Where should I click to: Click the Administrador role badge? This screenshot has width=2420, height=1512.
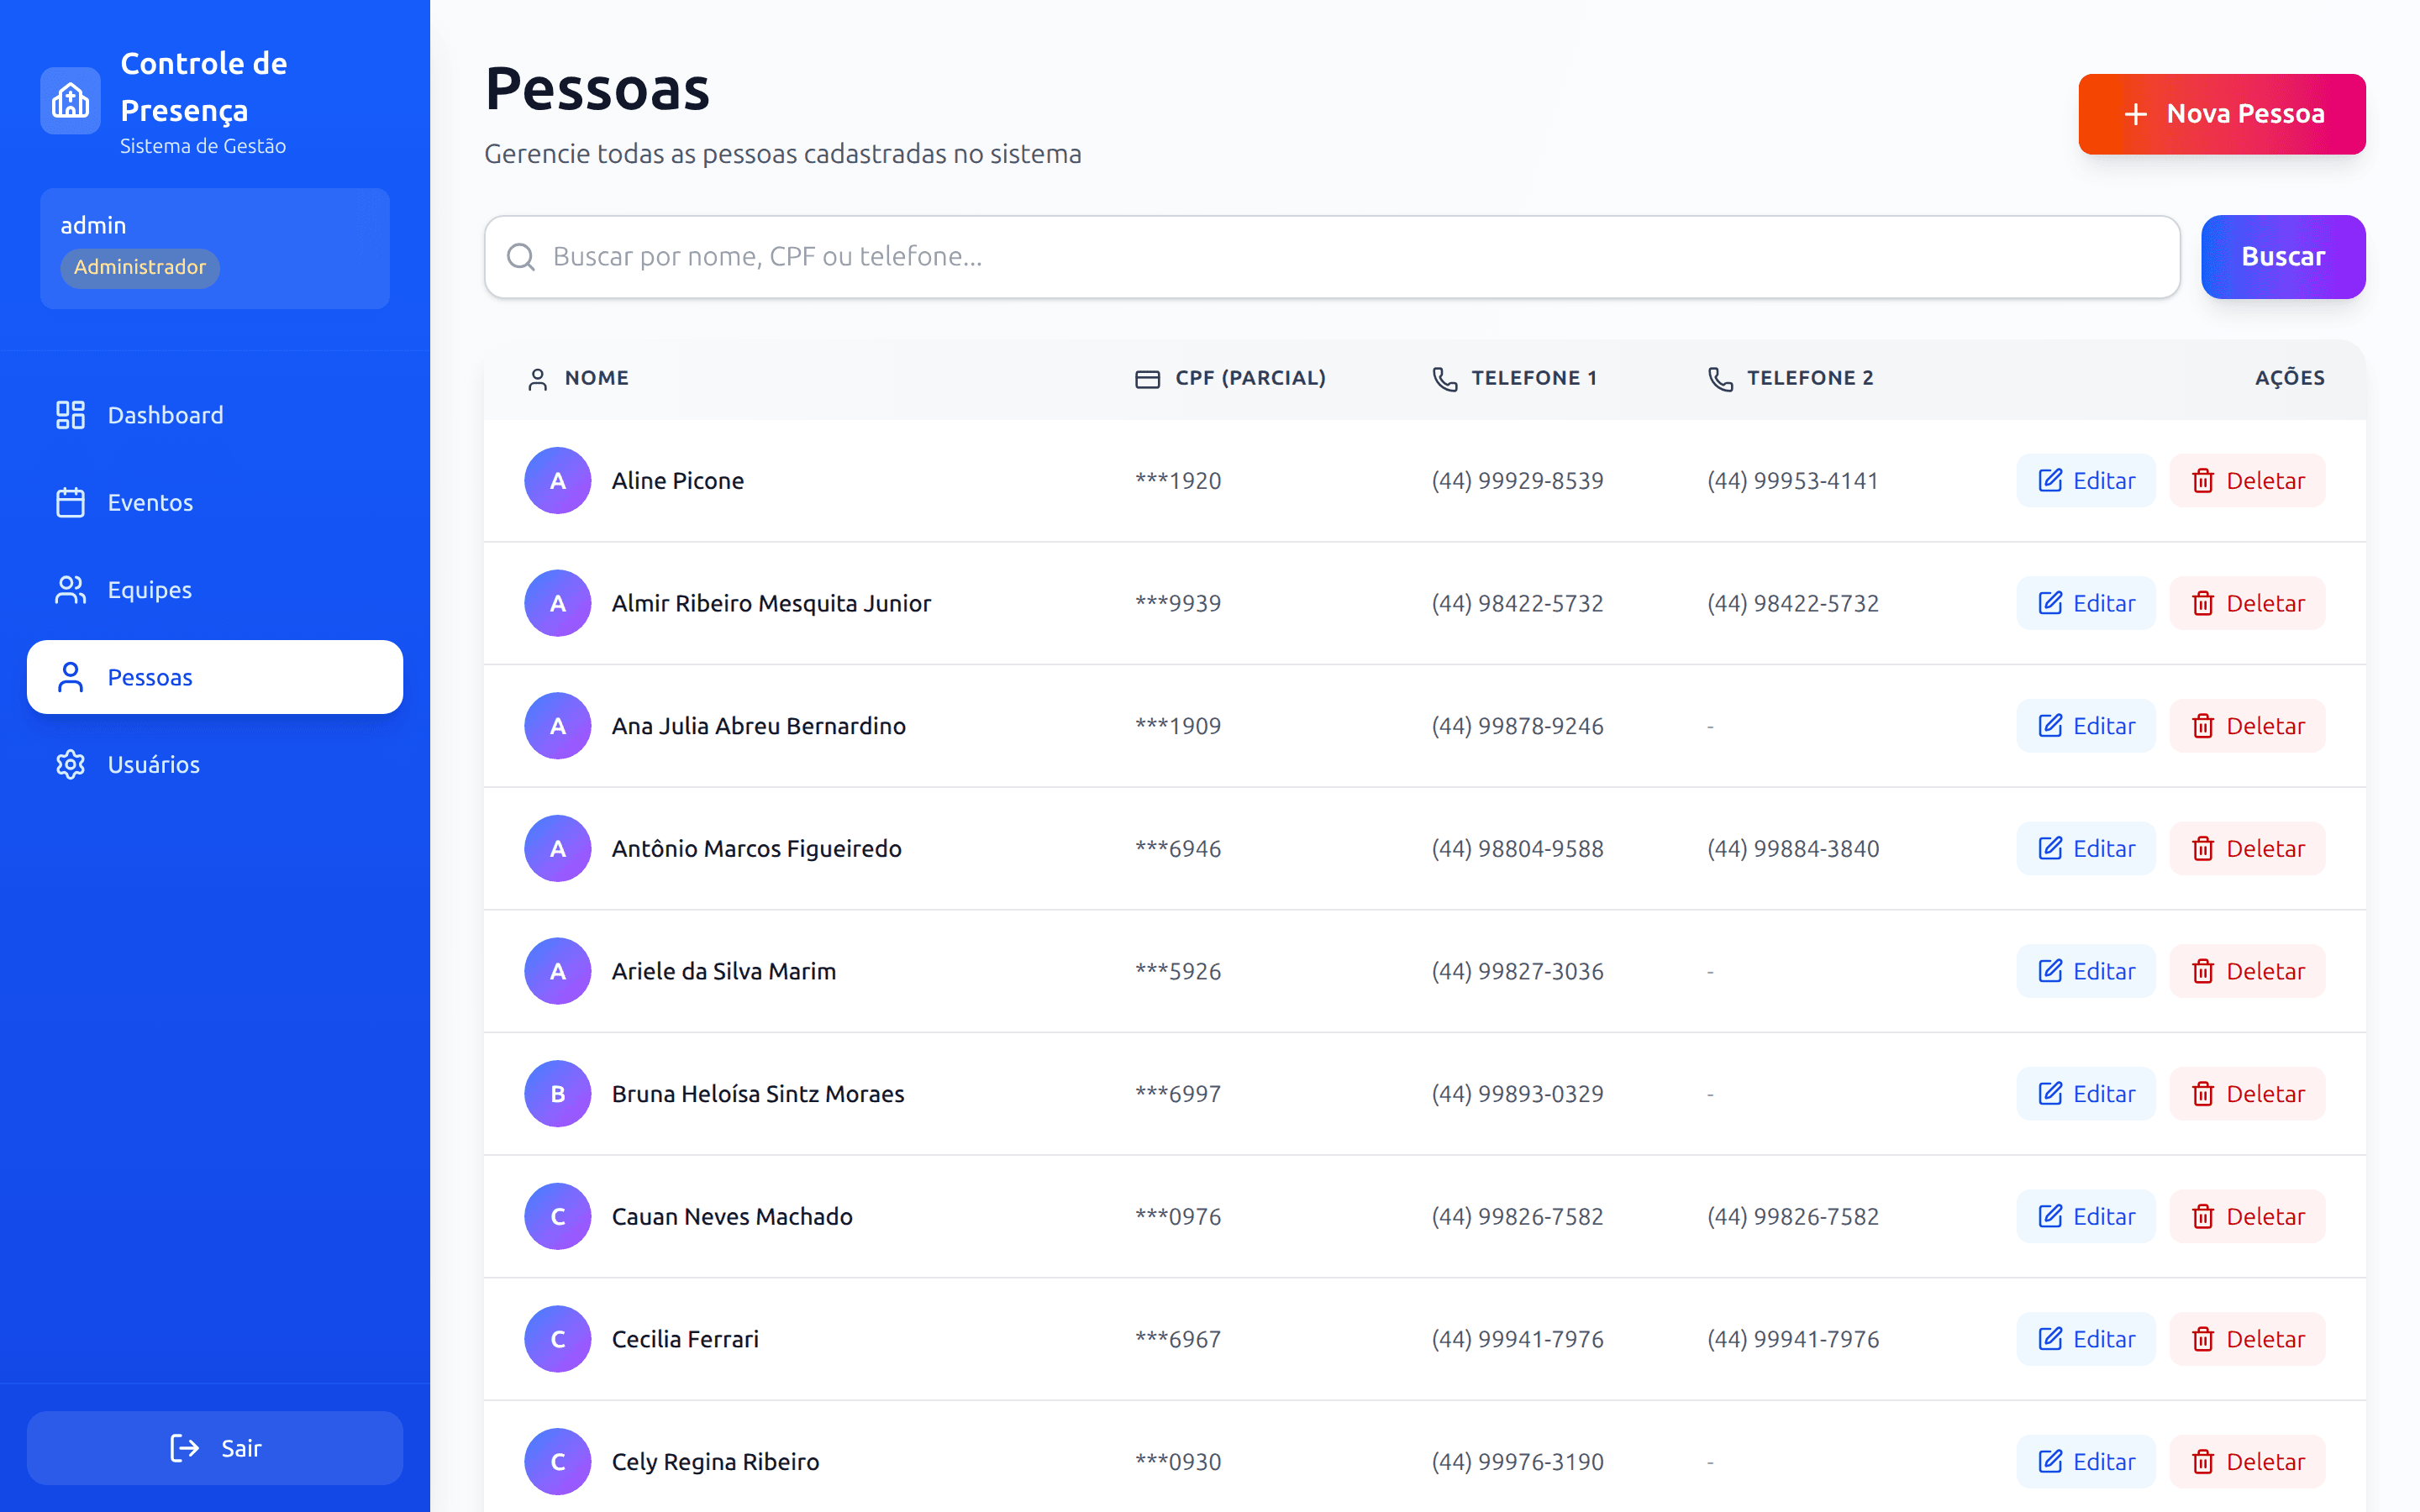pos(140,267)
